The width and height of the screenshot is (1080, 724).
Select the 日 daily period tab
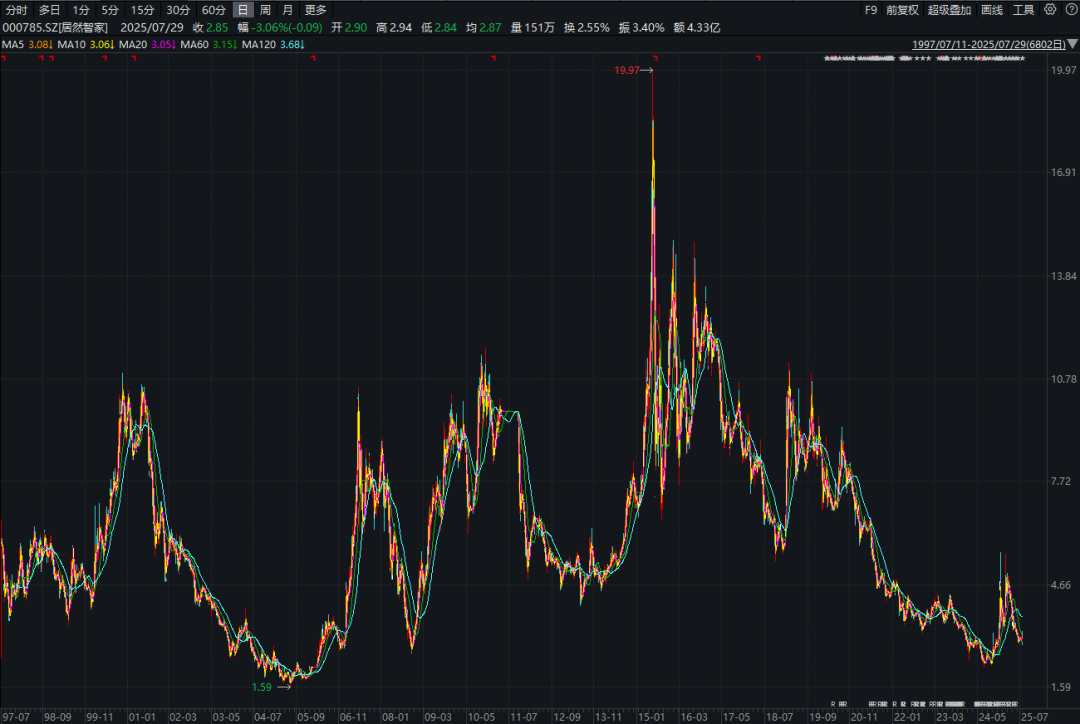[x=243, y=10]
